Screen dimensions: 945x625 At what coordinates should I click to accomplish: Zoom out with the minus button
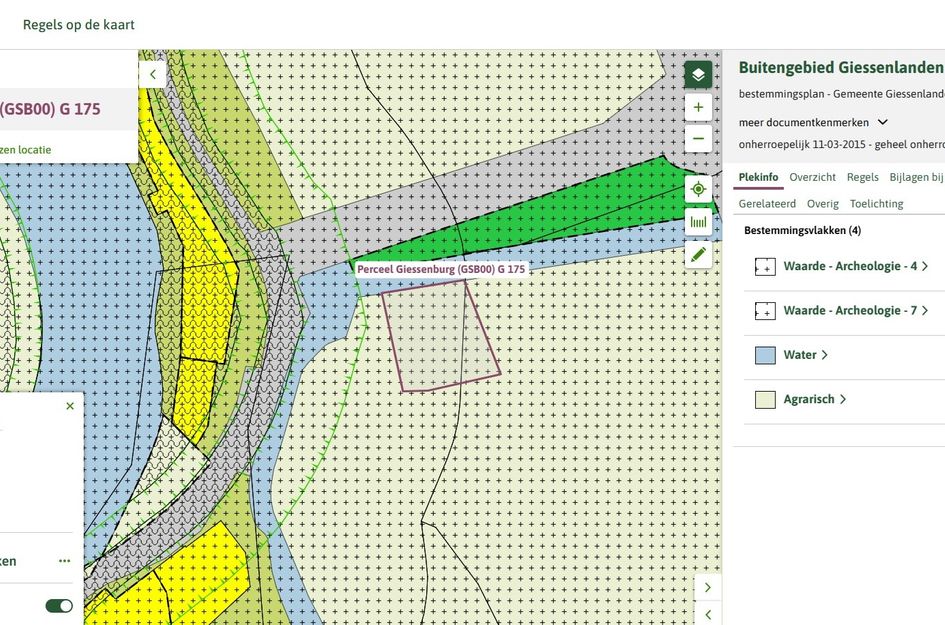pos(698,139)
